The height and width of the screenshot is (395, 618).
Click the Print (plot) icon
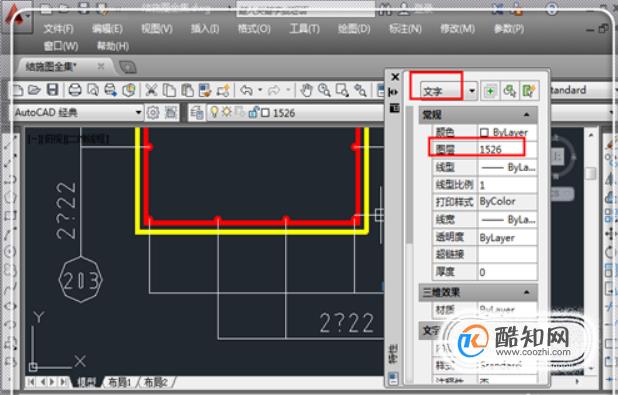[74, 90]
